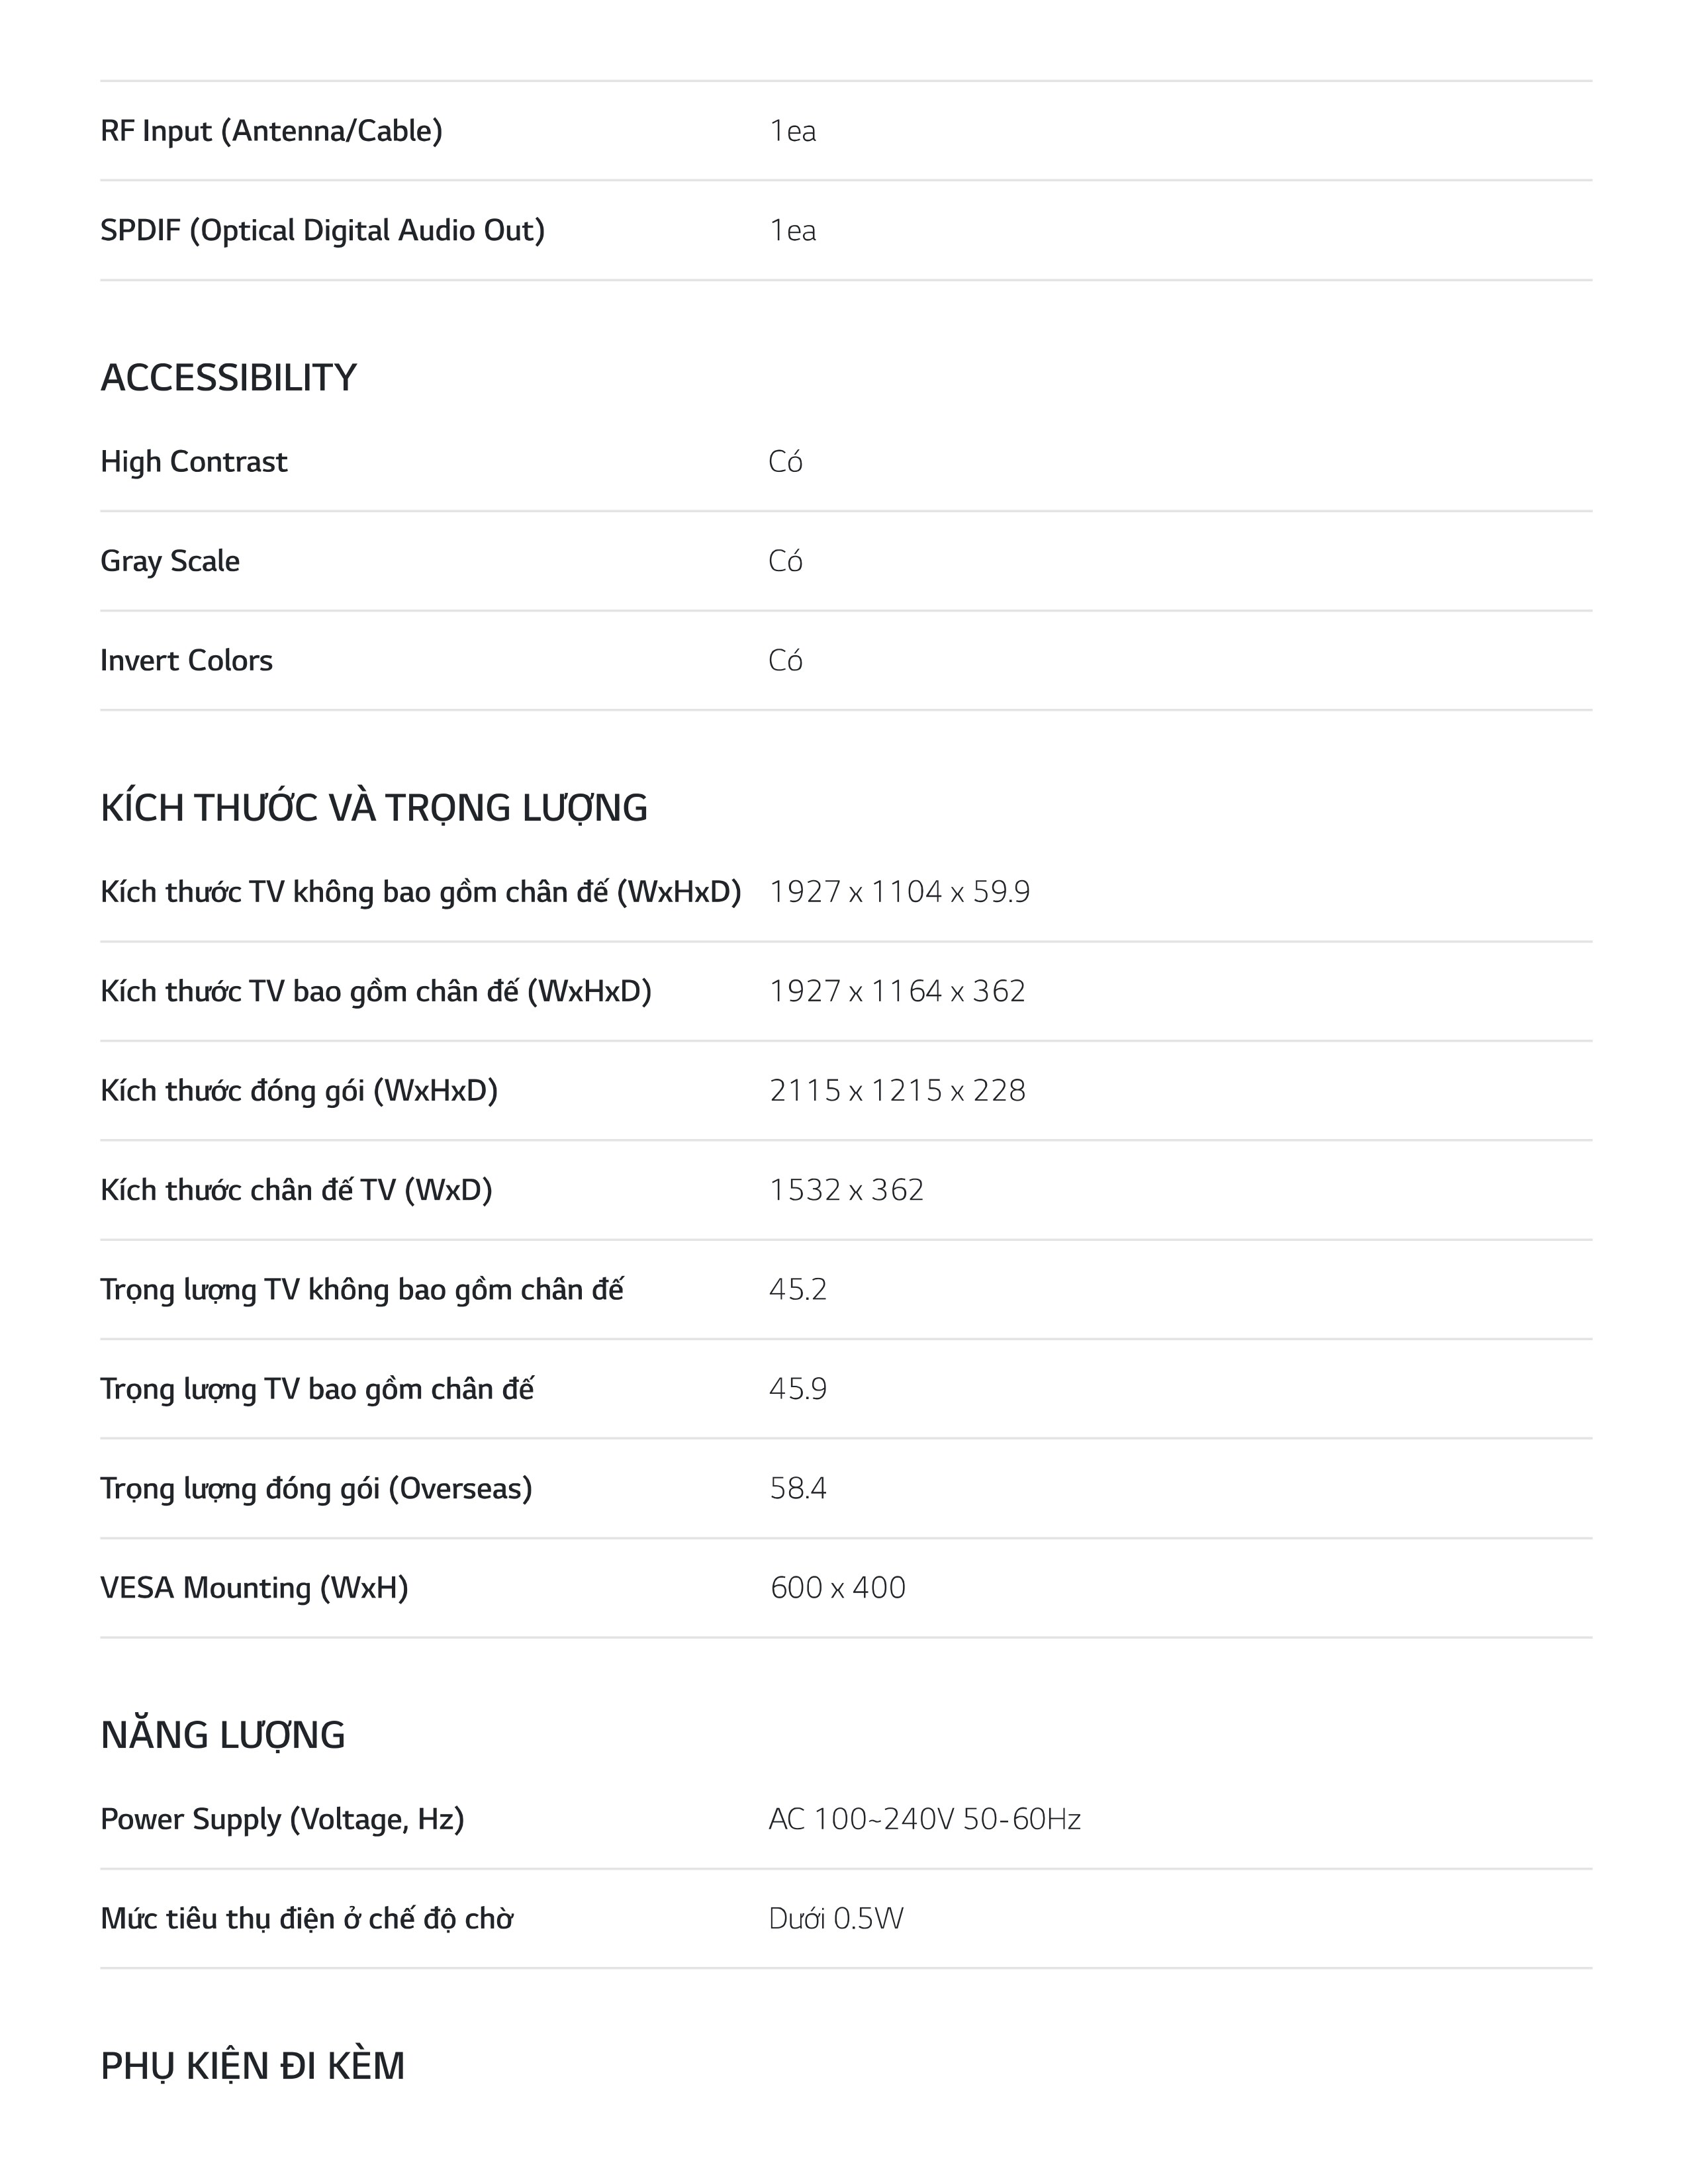Click the AC 100~240V 50-60Hz value

(x=925, y=1819)
